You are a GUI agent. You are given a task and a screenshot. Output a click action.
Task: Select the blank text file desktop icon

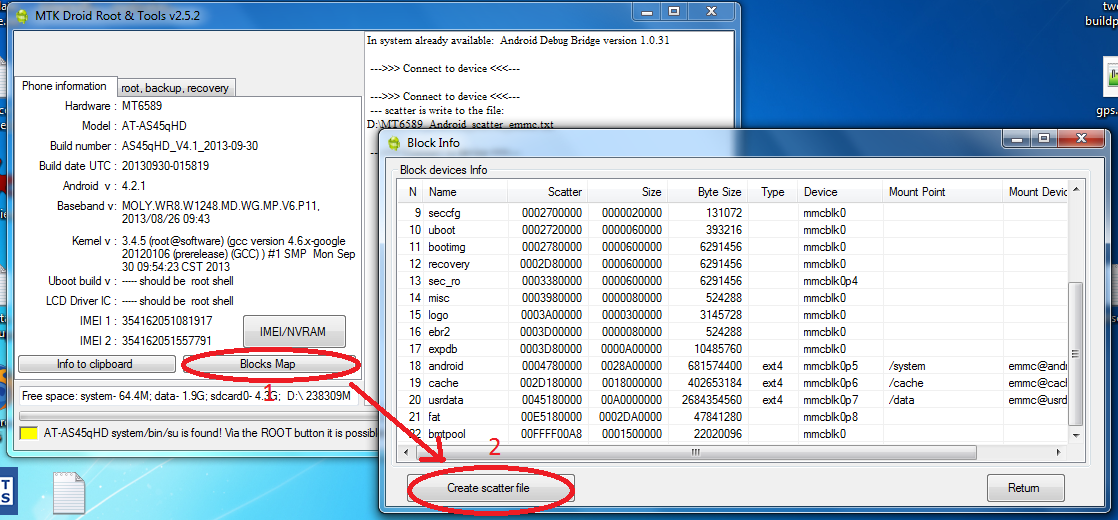[67, 493]
